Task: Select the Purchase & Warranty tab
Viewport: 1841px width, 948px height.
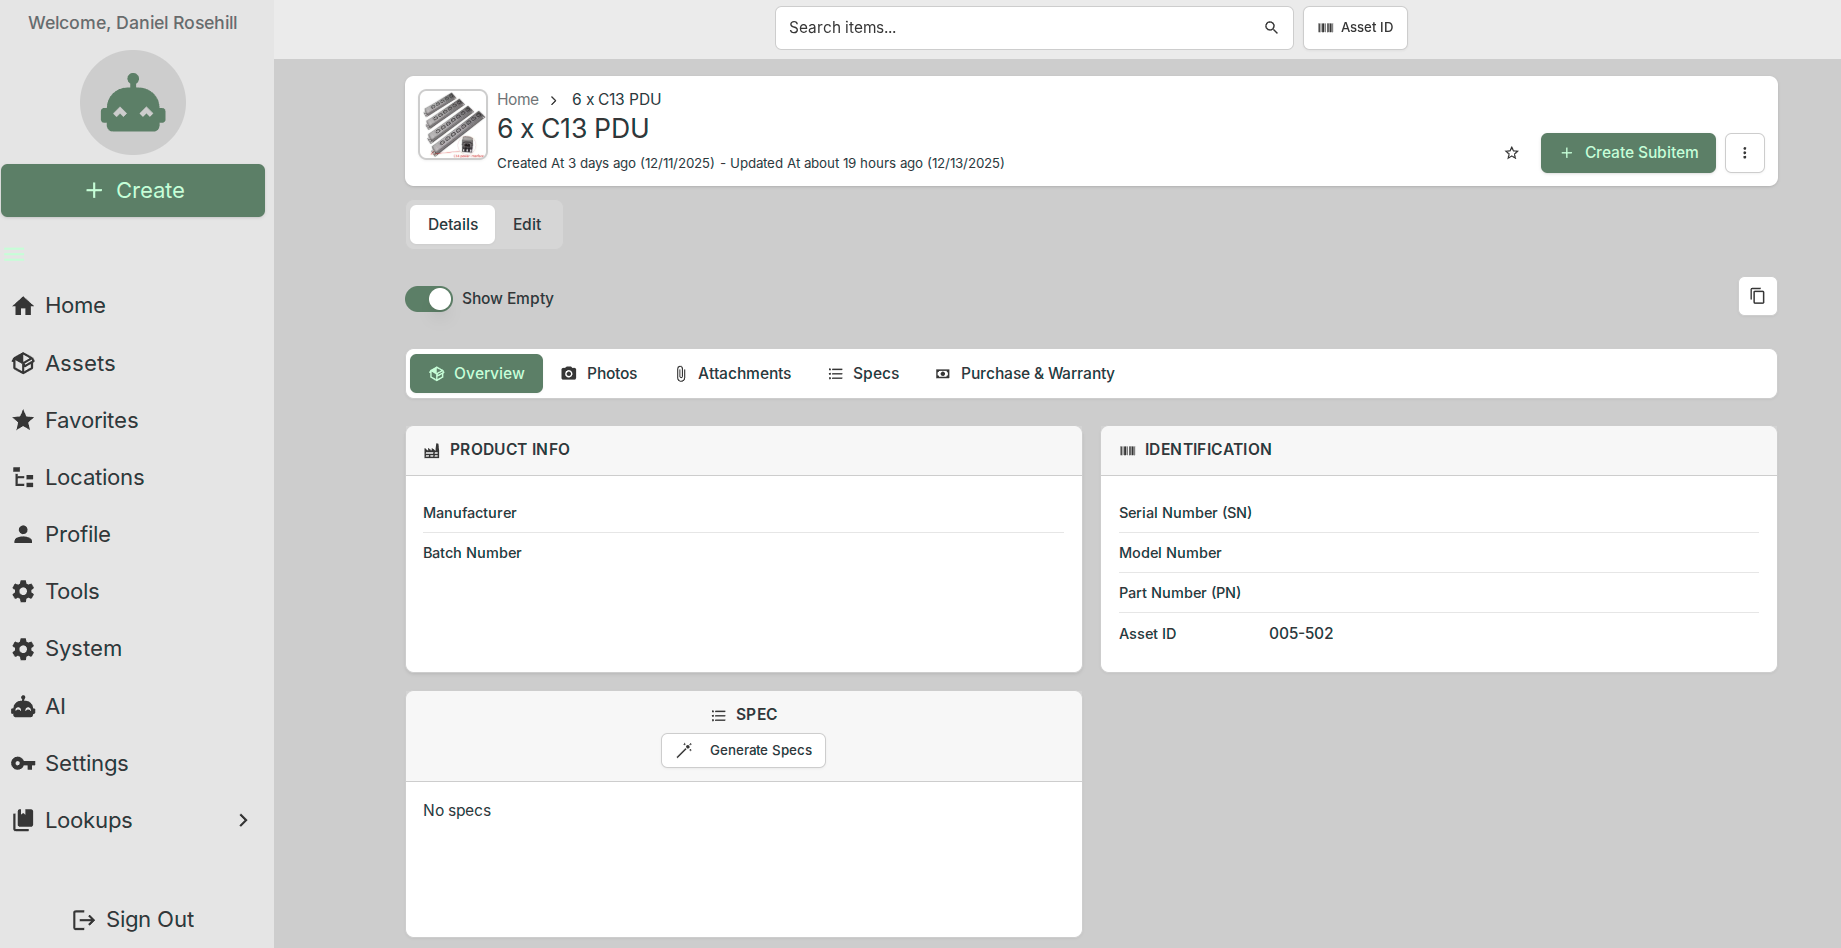Action: [x=1025, y=374]
